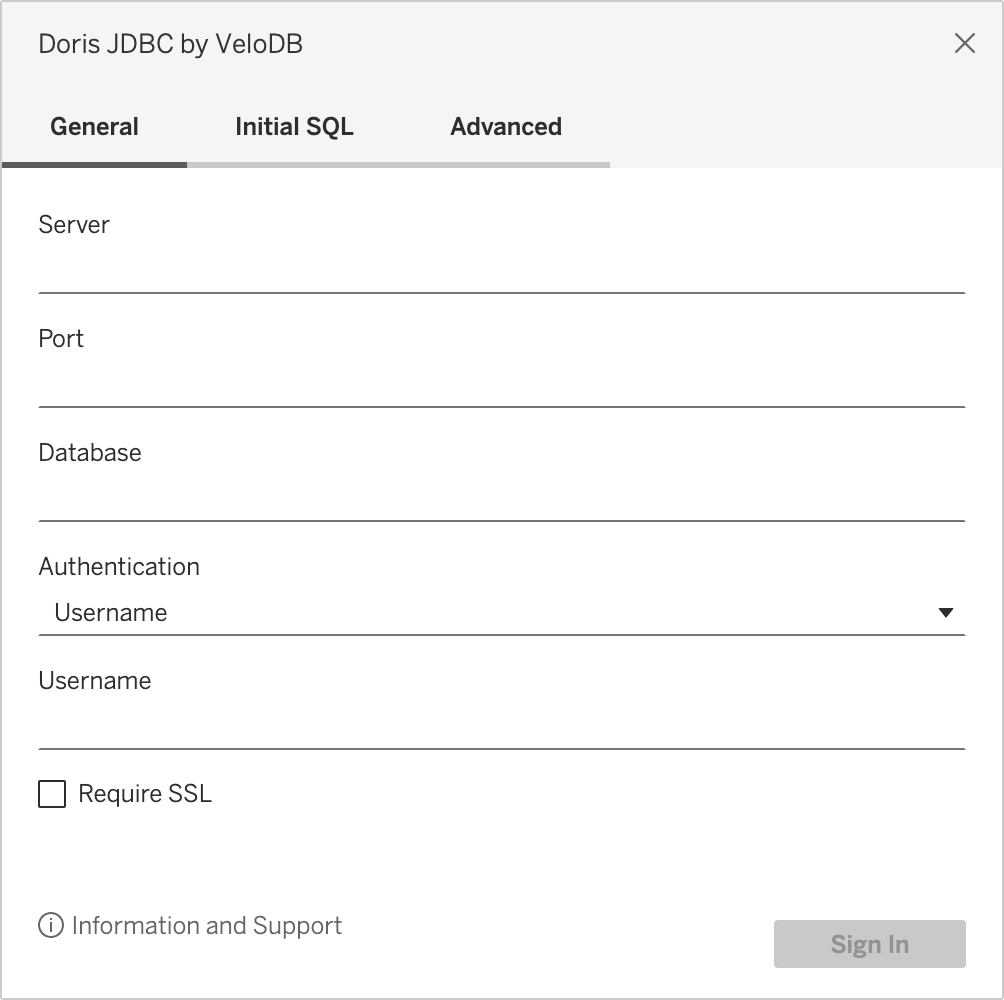Switch to the General tab
This screenshot has height=1000, width=1004.
point(94,127)
